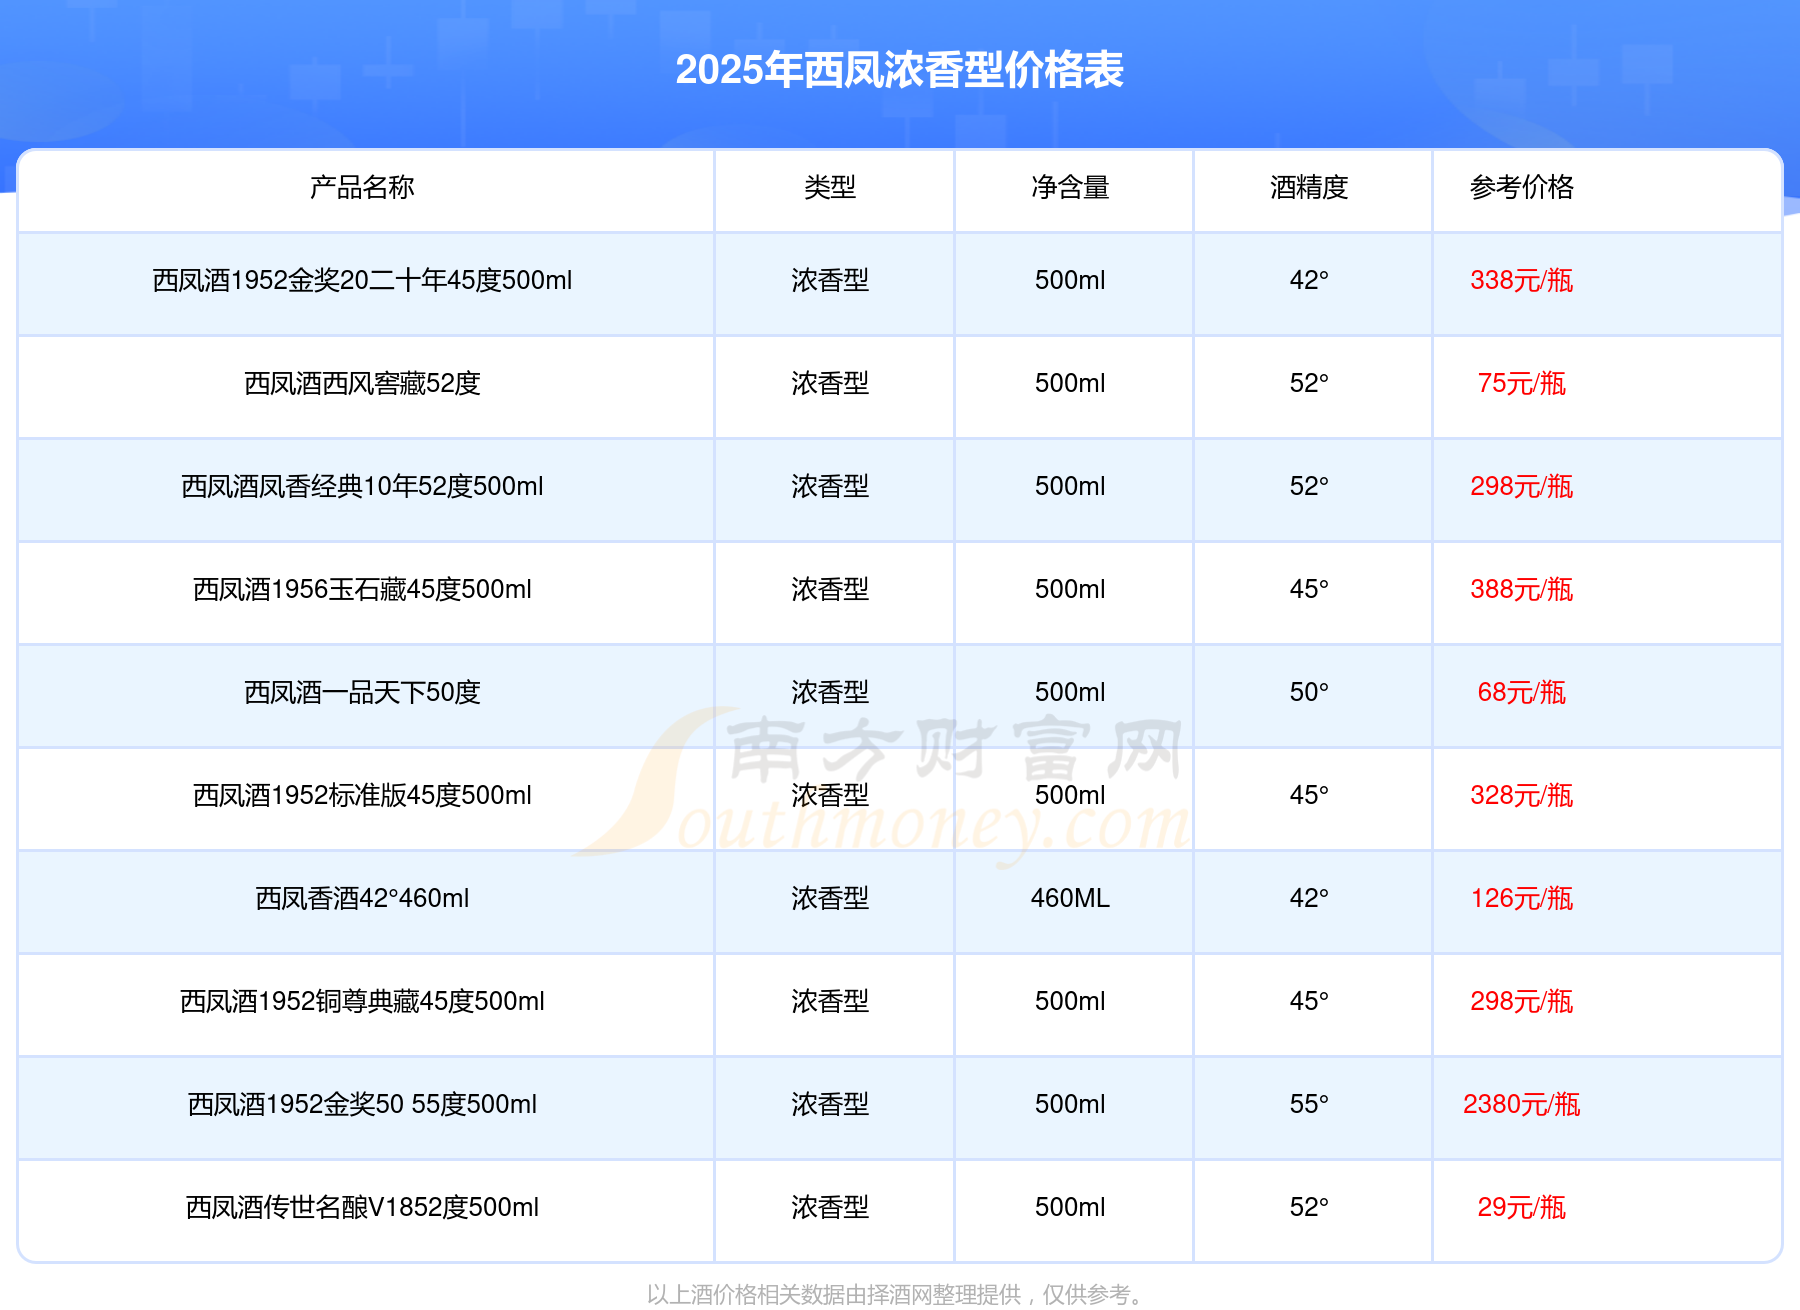Click 500ml in the 1952金奖50 row

click(x=1070, y=1104)
